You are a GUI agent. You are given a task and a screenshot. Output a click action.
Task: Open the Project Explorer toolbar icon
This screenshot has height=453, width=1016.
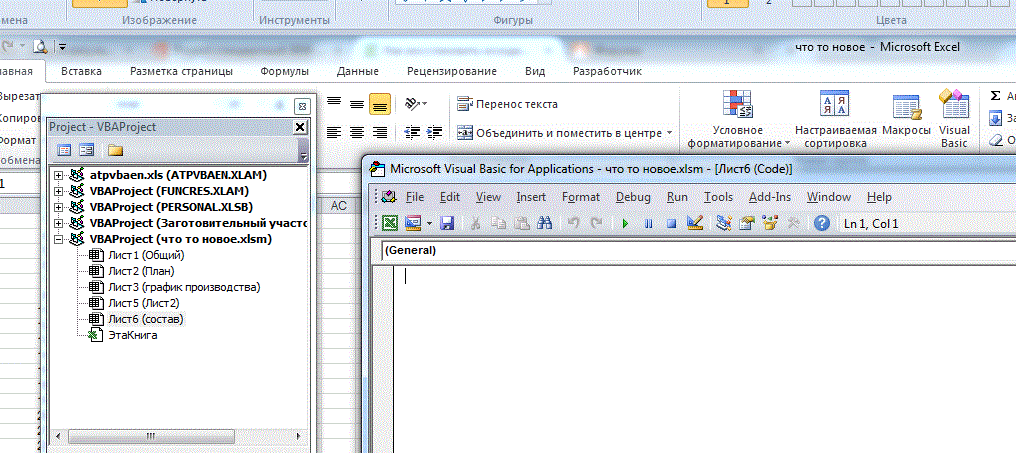(724, 224)
